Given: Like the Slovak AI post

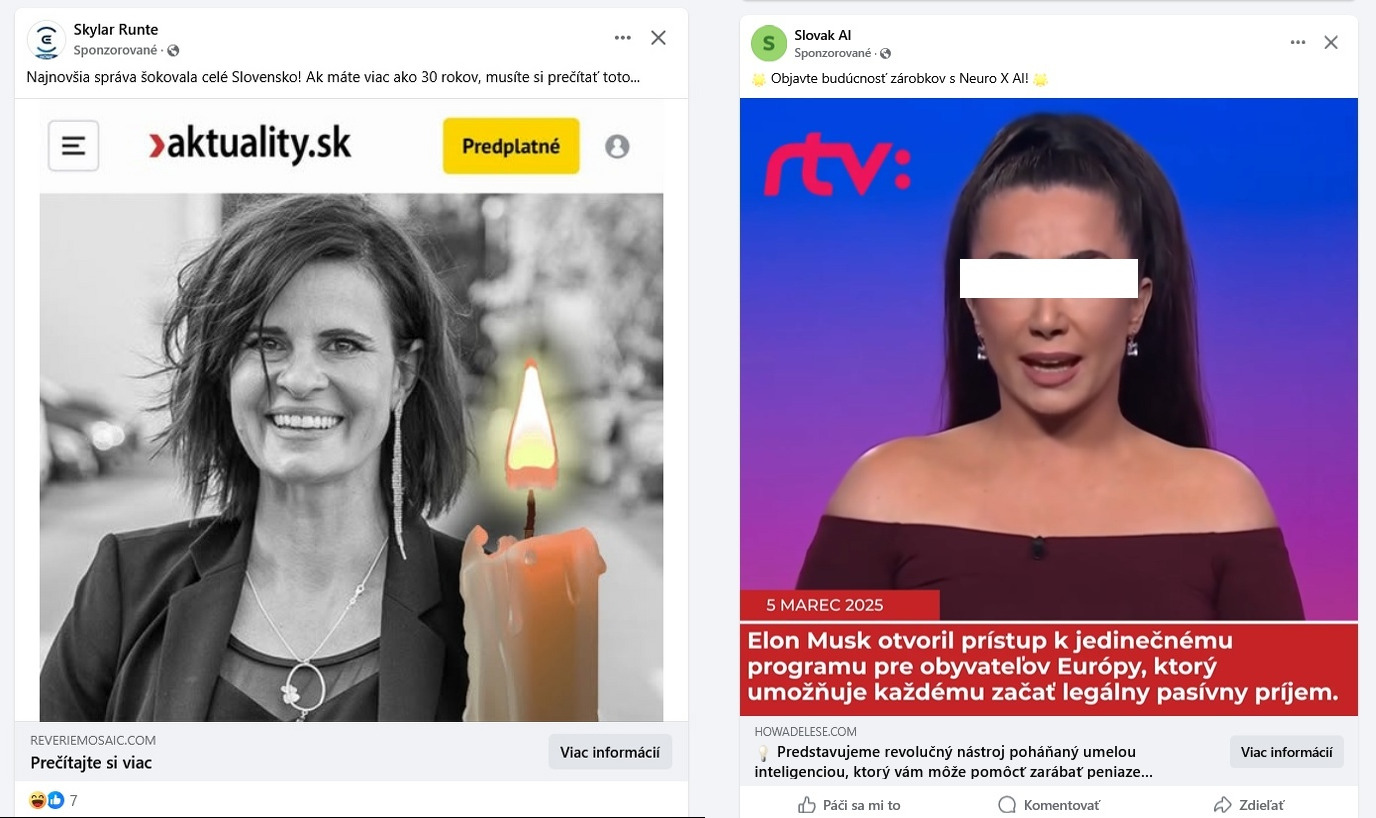Looking at the screenshot, I should (x=849, y=804).
